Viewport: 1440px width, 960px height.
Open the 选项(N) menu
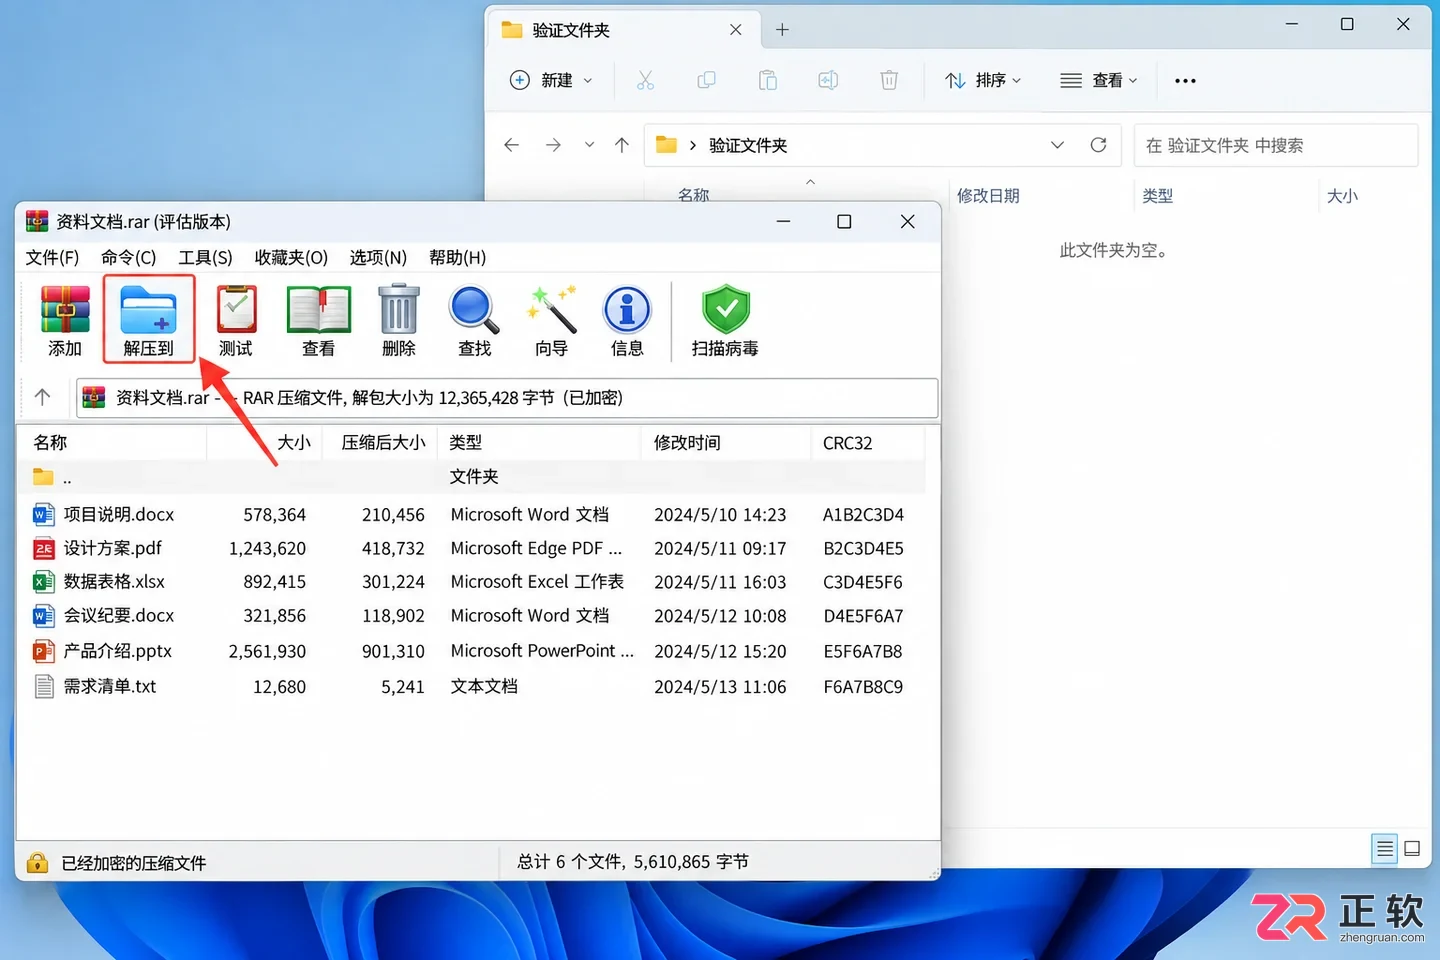click(378, 257)
